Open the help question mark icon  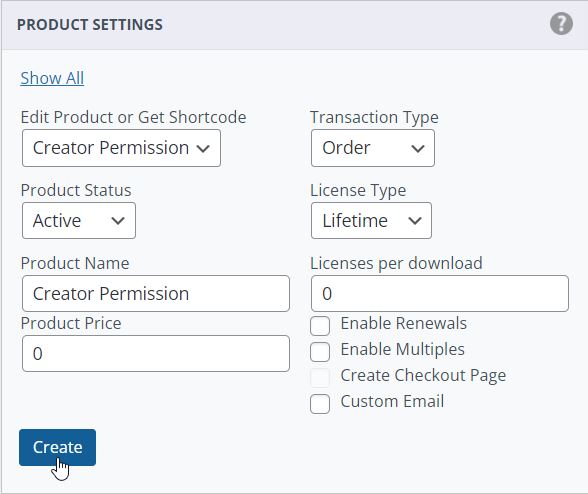[561, 24]
